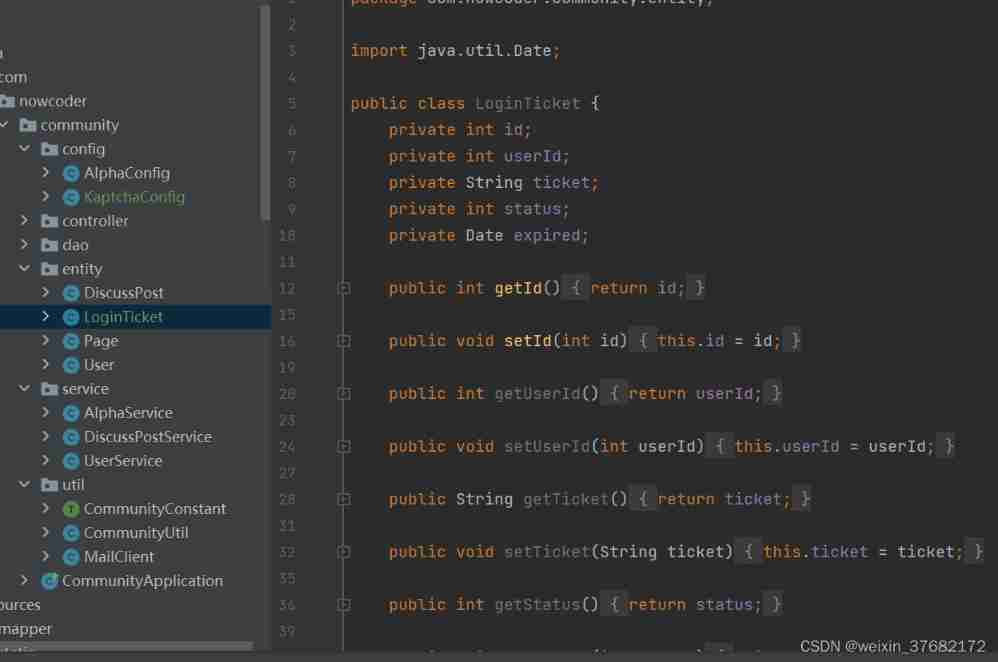This screenshot has height=662, width=998.
Task: Click the CommunityApplication class icon
Action: coord(49,581)
